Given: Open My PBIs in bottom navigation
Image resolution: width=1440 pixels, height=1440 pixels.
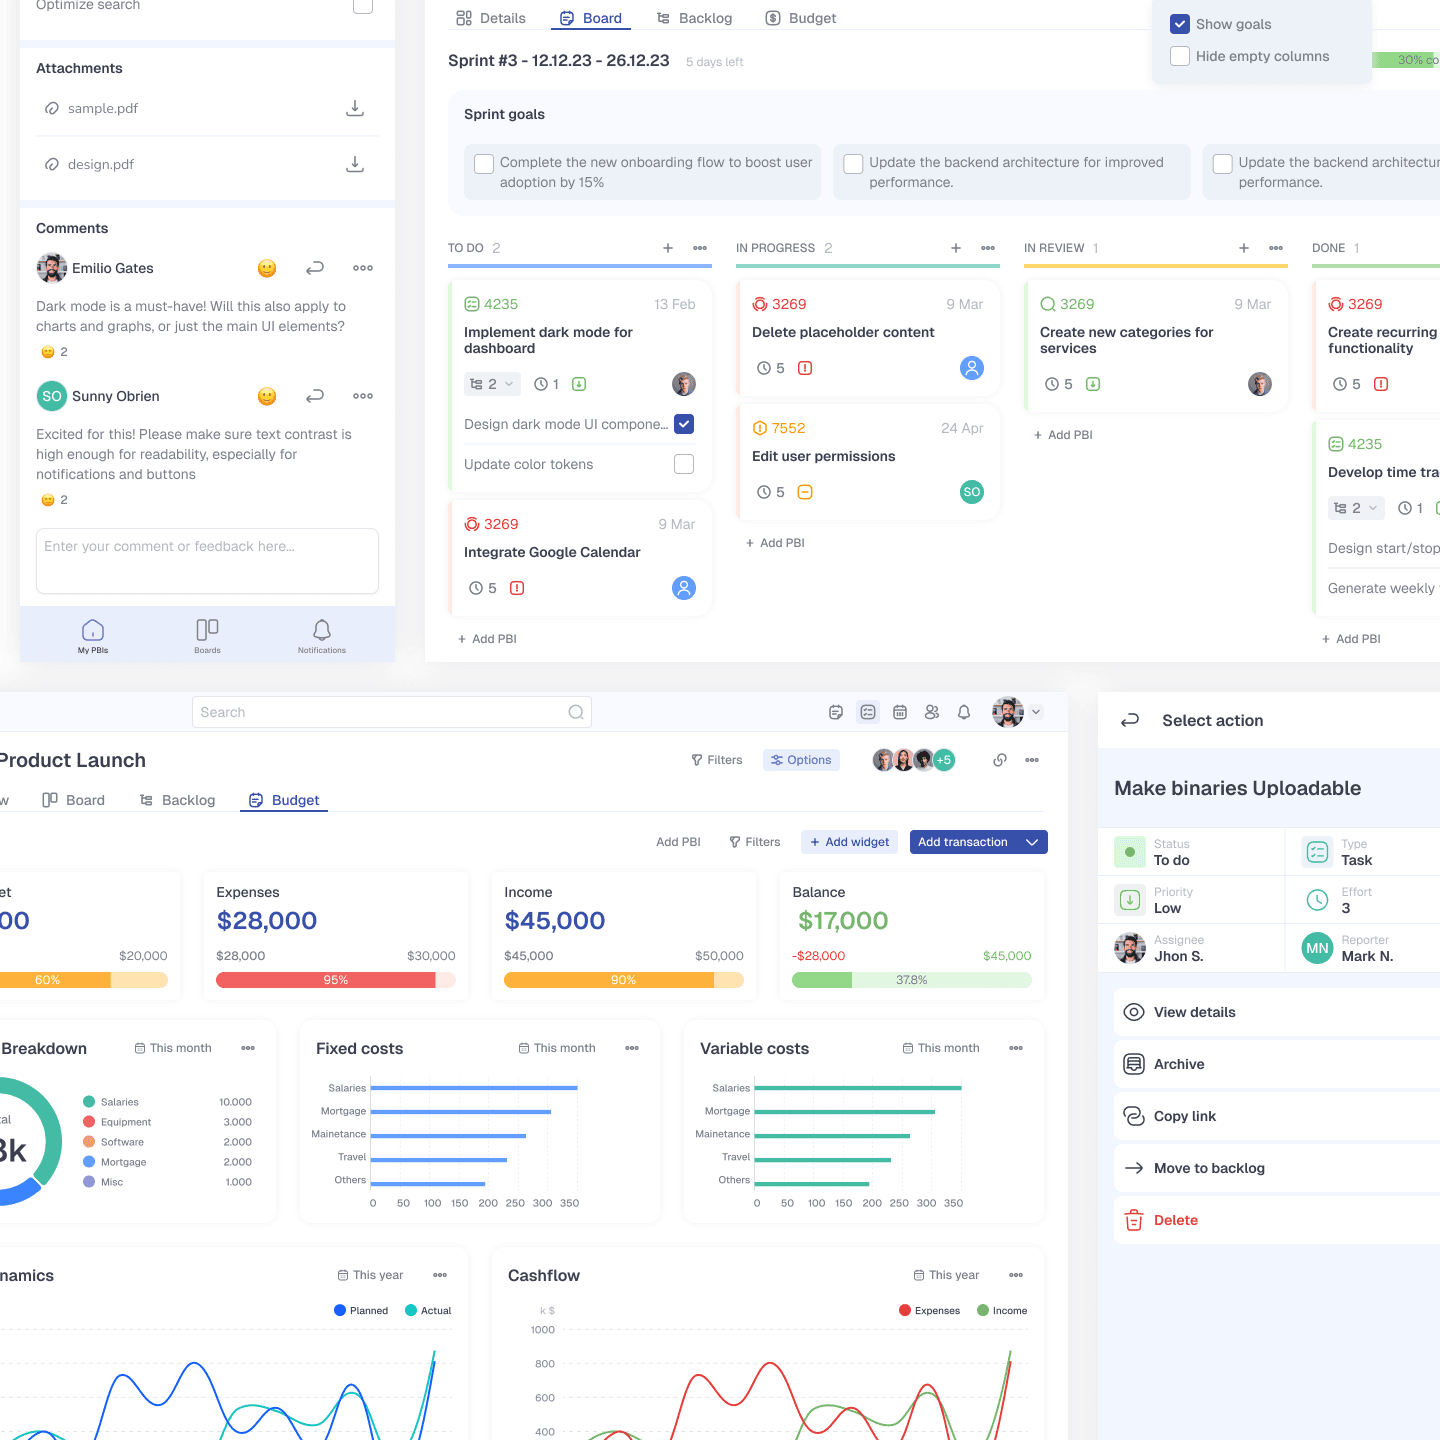Looking at the screenshot, I should pyautogui.click(x=93, y=635).
